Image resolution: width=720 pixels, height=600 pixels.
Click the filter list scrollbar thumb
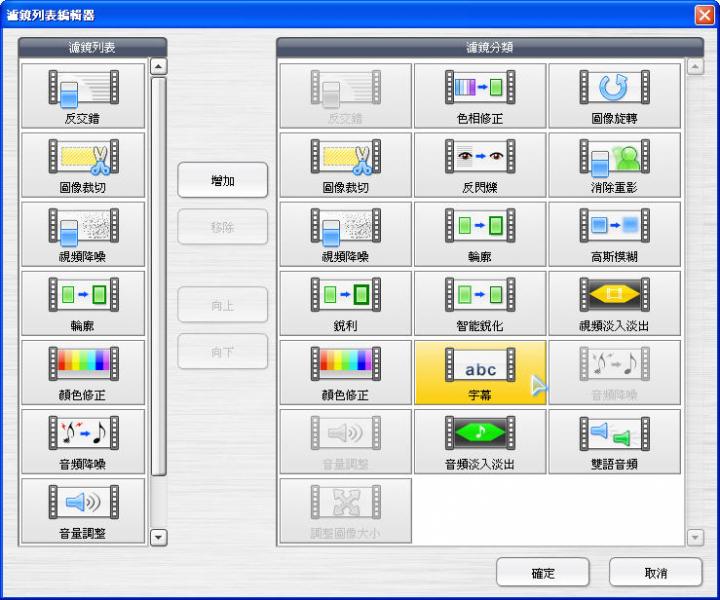coord(158,276)
